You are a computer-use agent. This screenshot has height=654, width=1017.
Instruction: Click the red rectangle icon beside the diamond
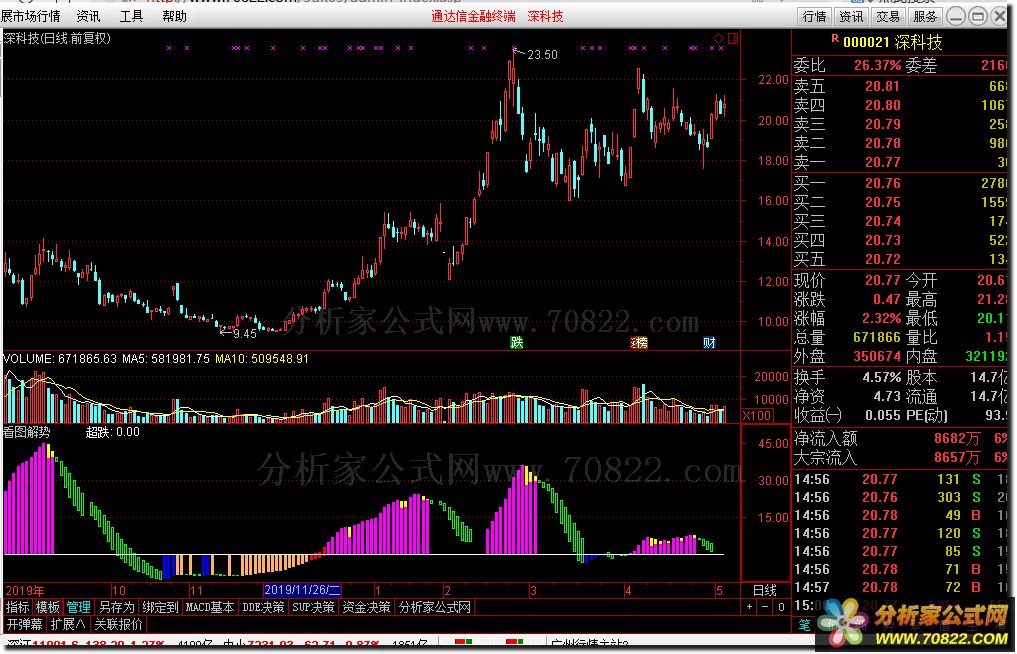(x=733, y=38)
